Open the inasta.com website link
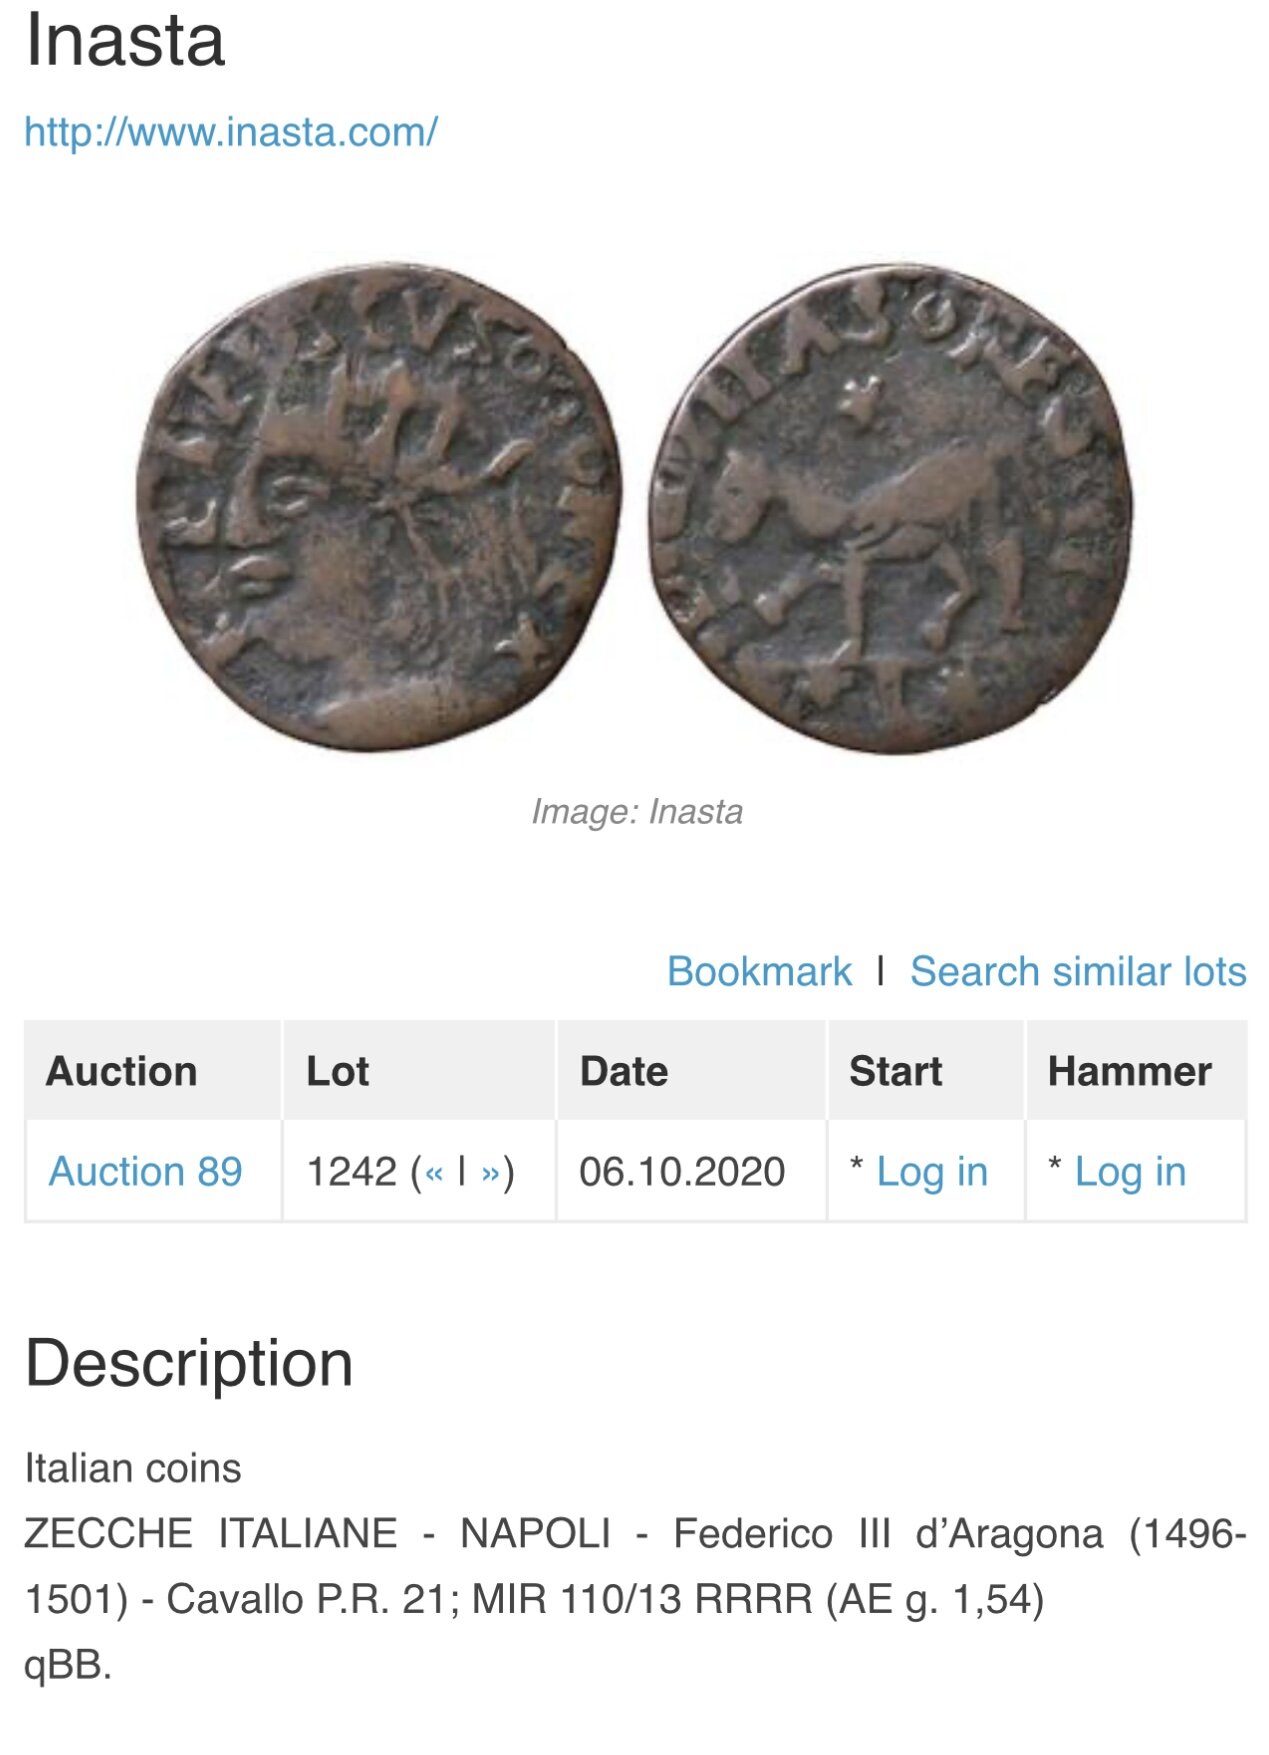Viewport: 1269px width, 1755px height. (231, 132)
